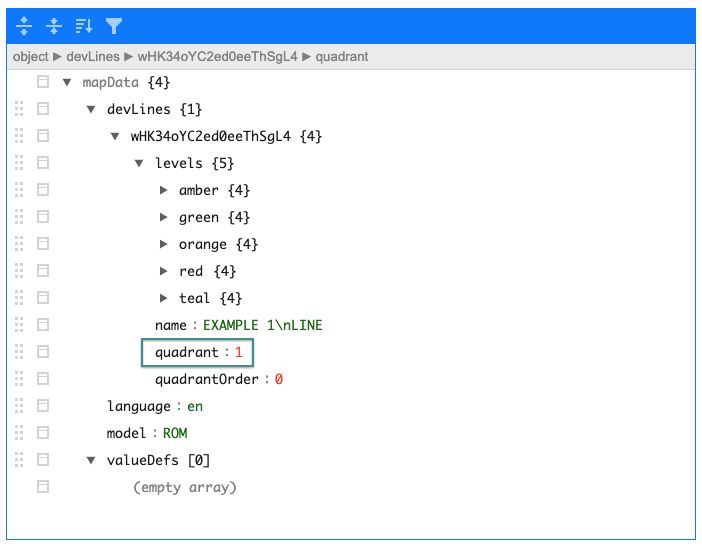Open the sort contents tool

[84, 26]
